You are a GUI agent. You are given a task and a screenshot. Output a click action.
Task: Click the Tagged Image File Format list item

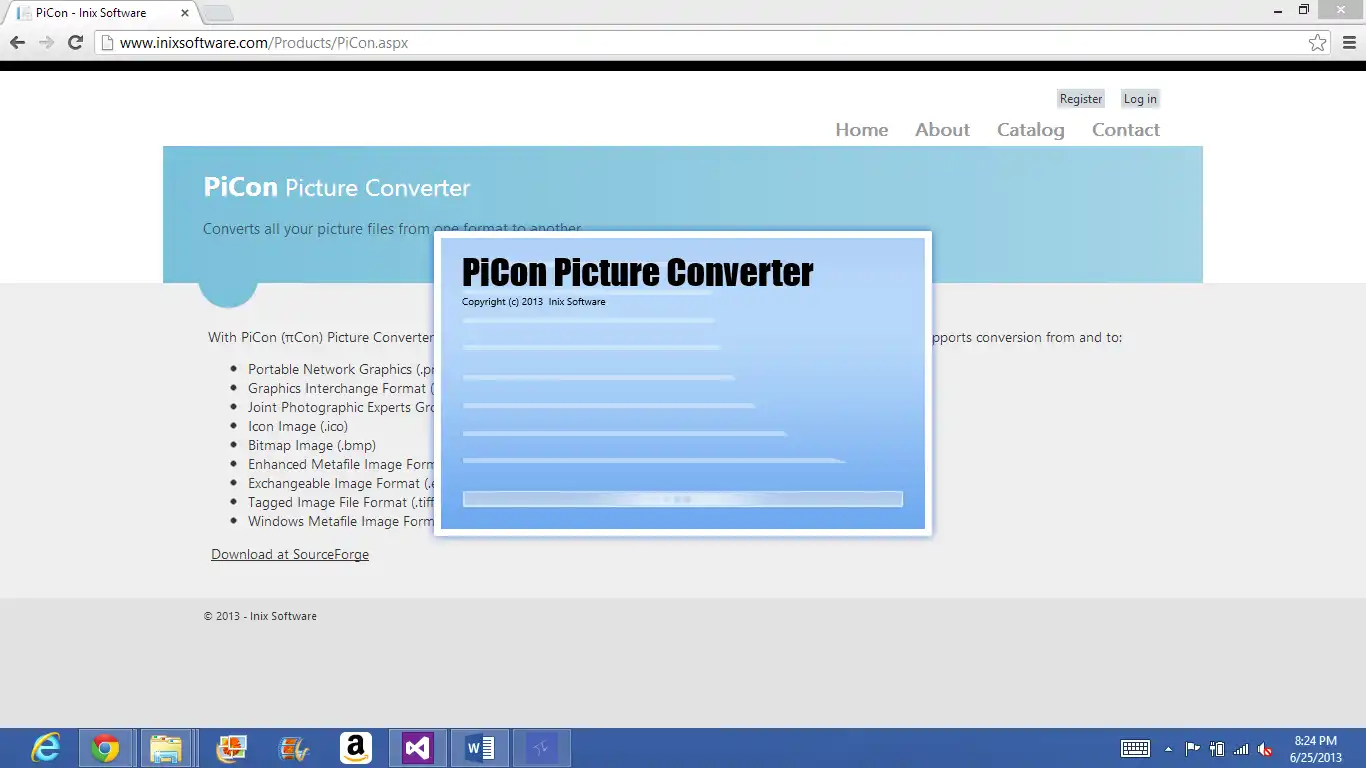(x=341, y=503)
